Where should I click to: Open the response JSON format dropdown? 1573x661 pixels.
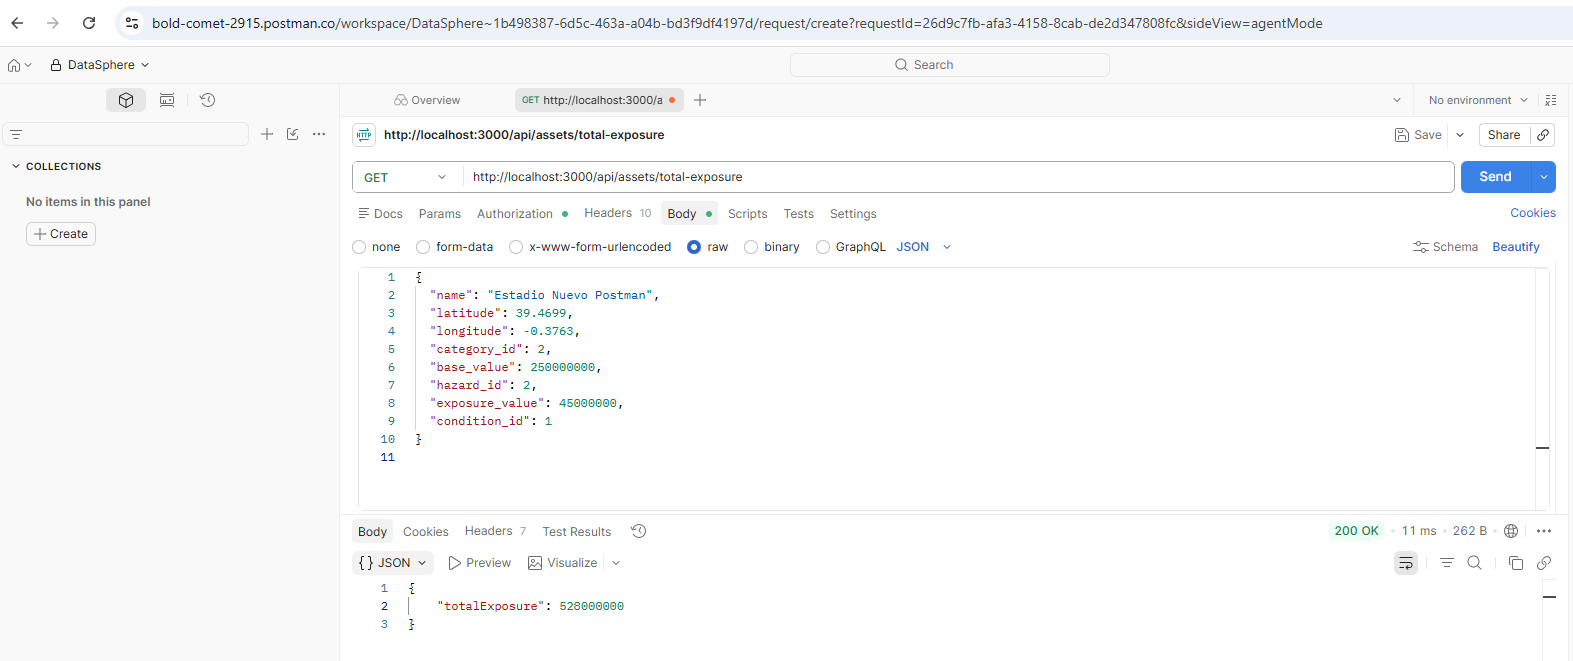[x=393, y=563]
